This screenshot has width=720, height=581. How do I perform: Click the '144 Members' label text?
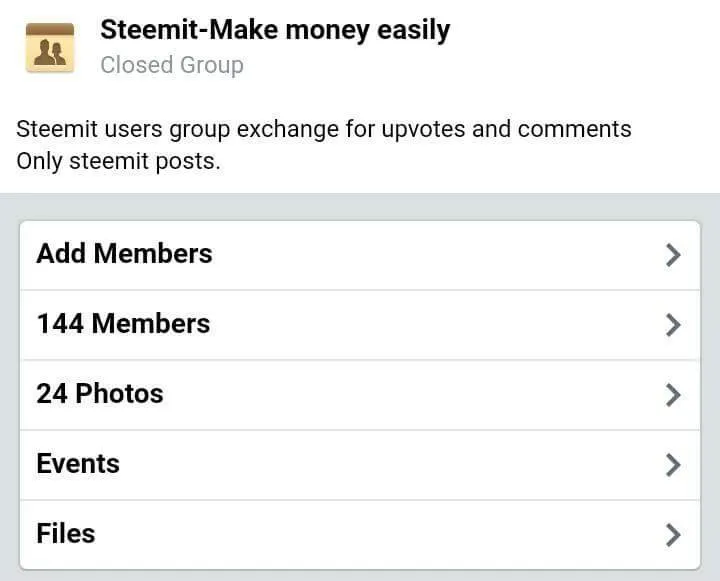[124, 323]
